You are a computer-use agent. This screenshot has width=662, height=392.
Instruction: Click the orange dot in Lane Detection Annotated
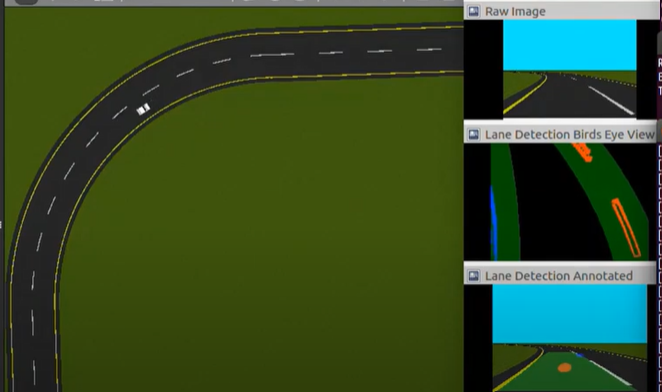[564, 368]
